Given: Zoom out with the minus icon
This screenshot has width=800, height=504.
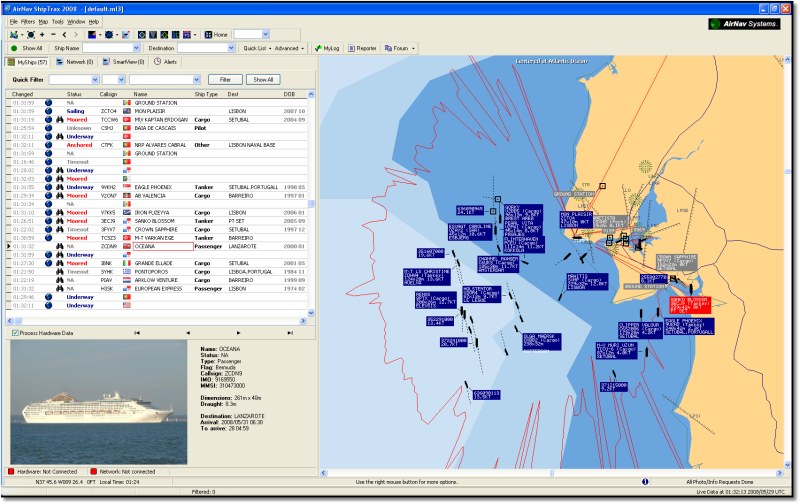Looking at the screenshot, I should point(53,35).
